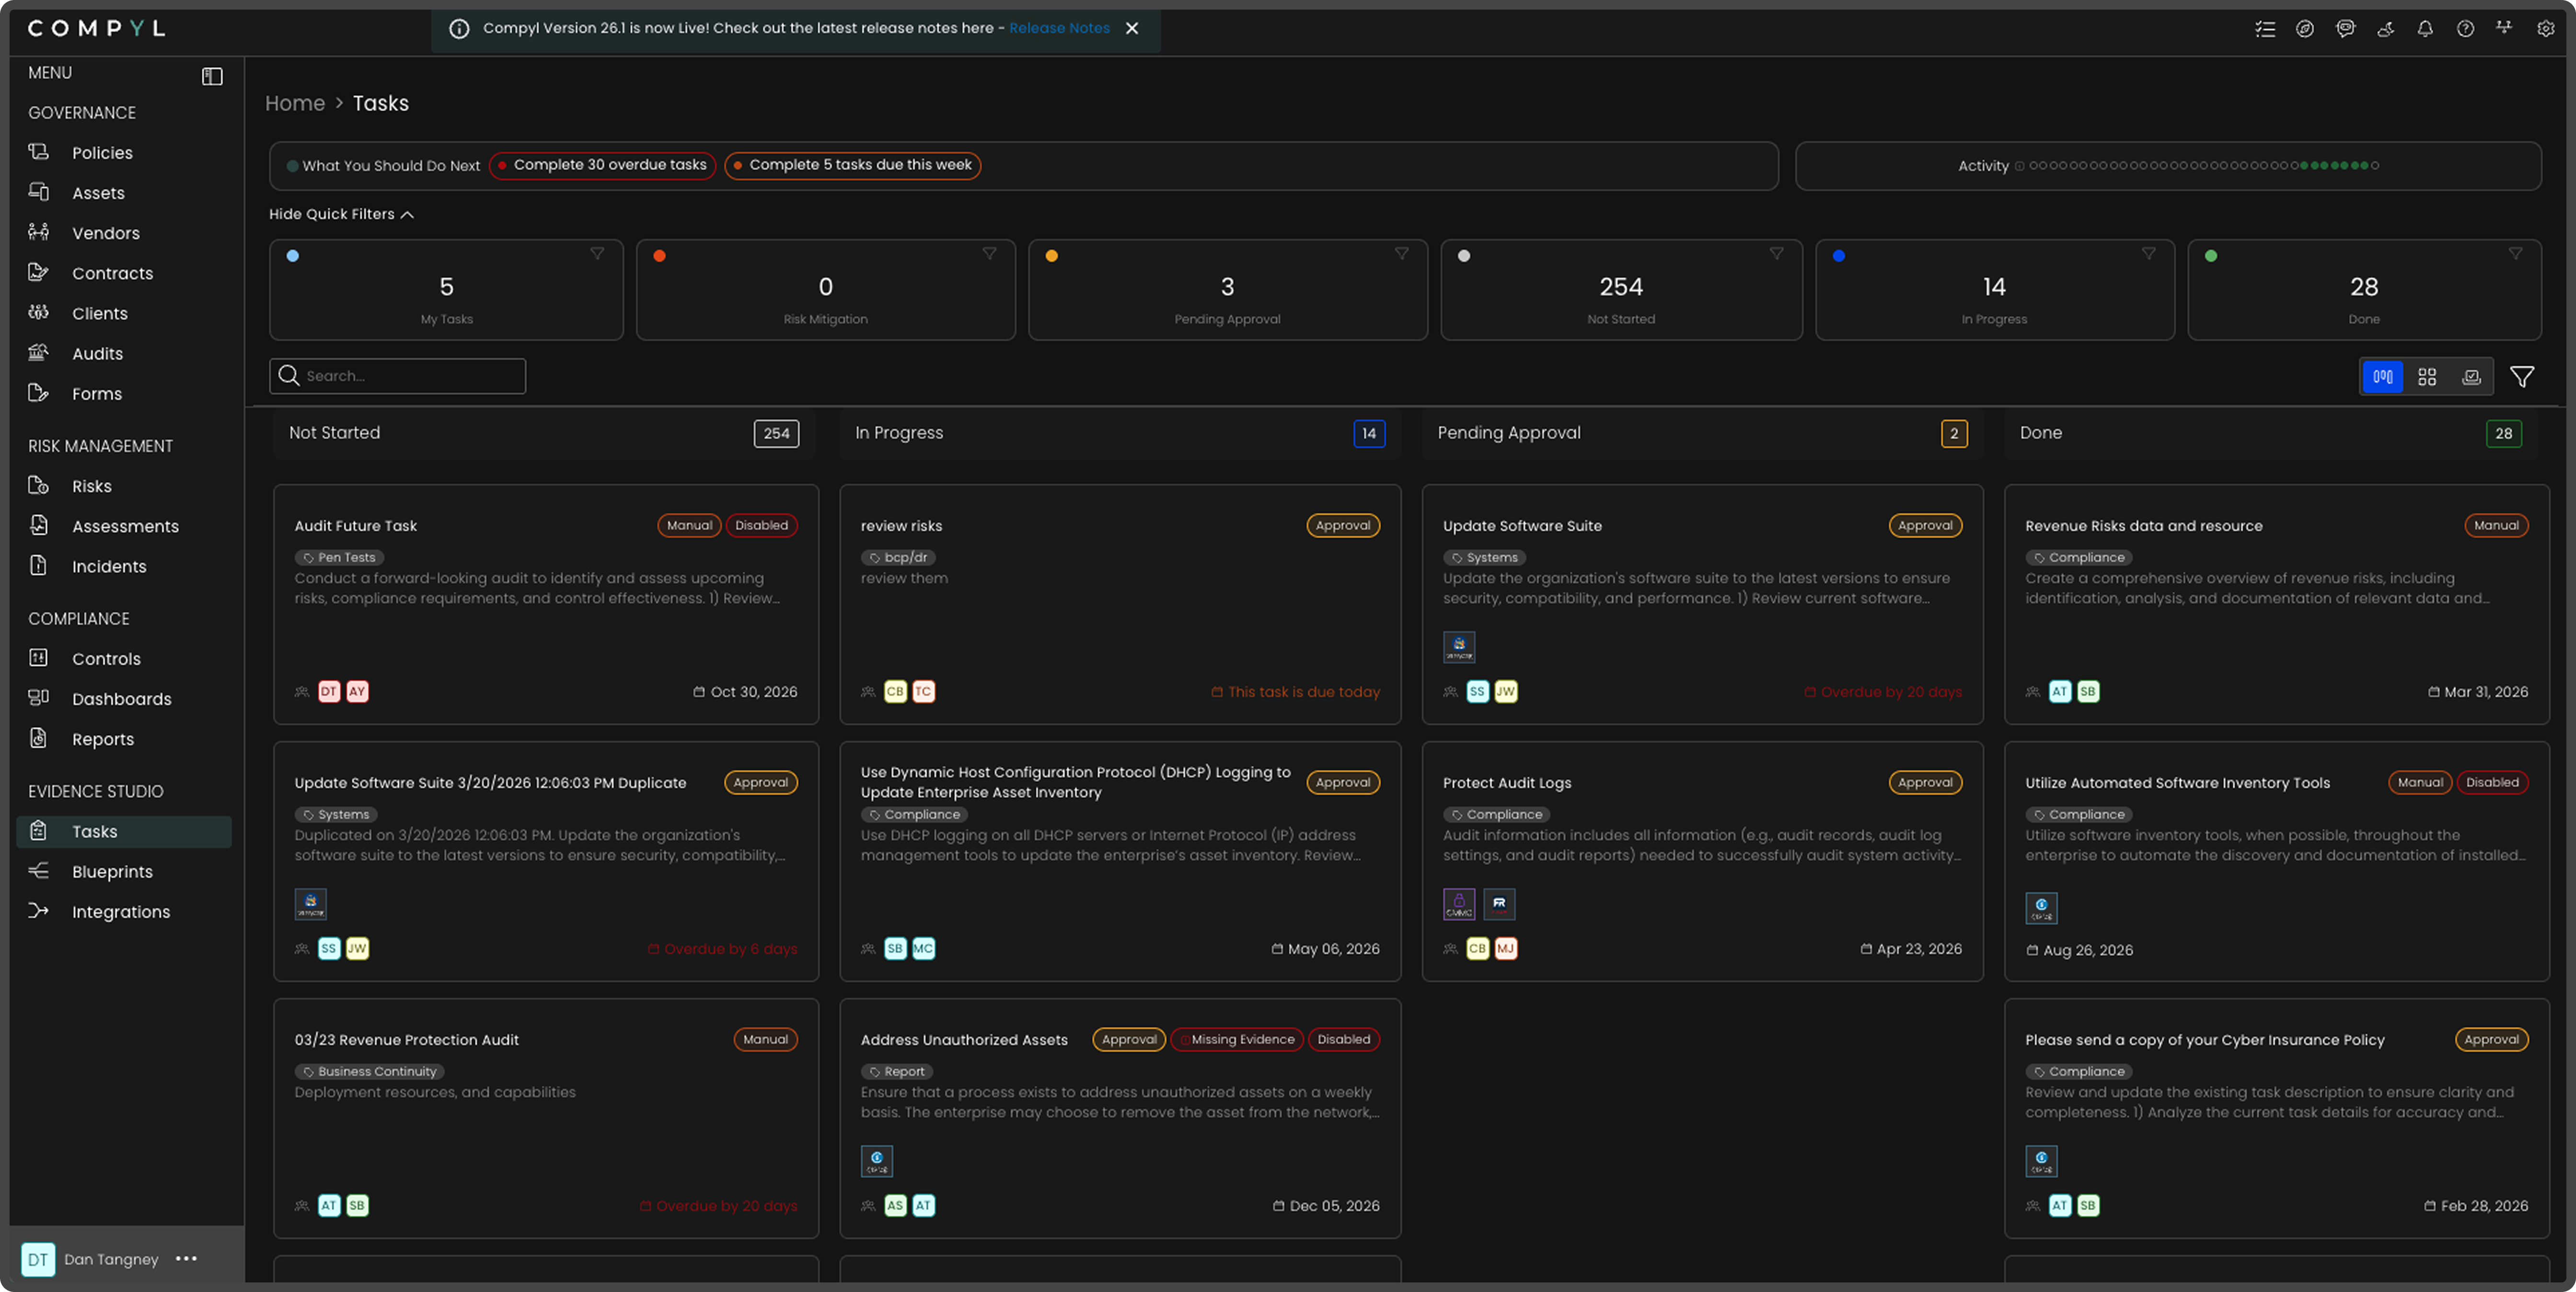The image size is (2576, 1292).
Task: Open the help question mark icon
Action: click(2465, 29)
